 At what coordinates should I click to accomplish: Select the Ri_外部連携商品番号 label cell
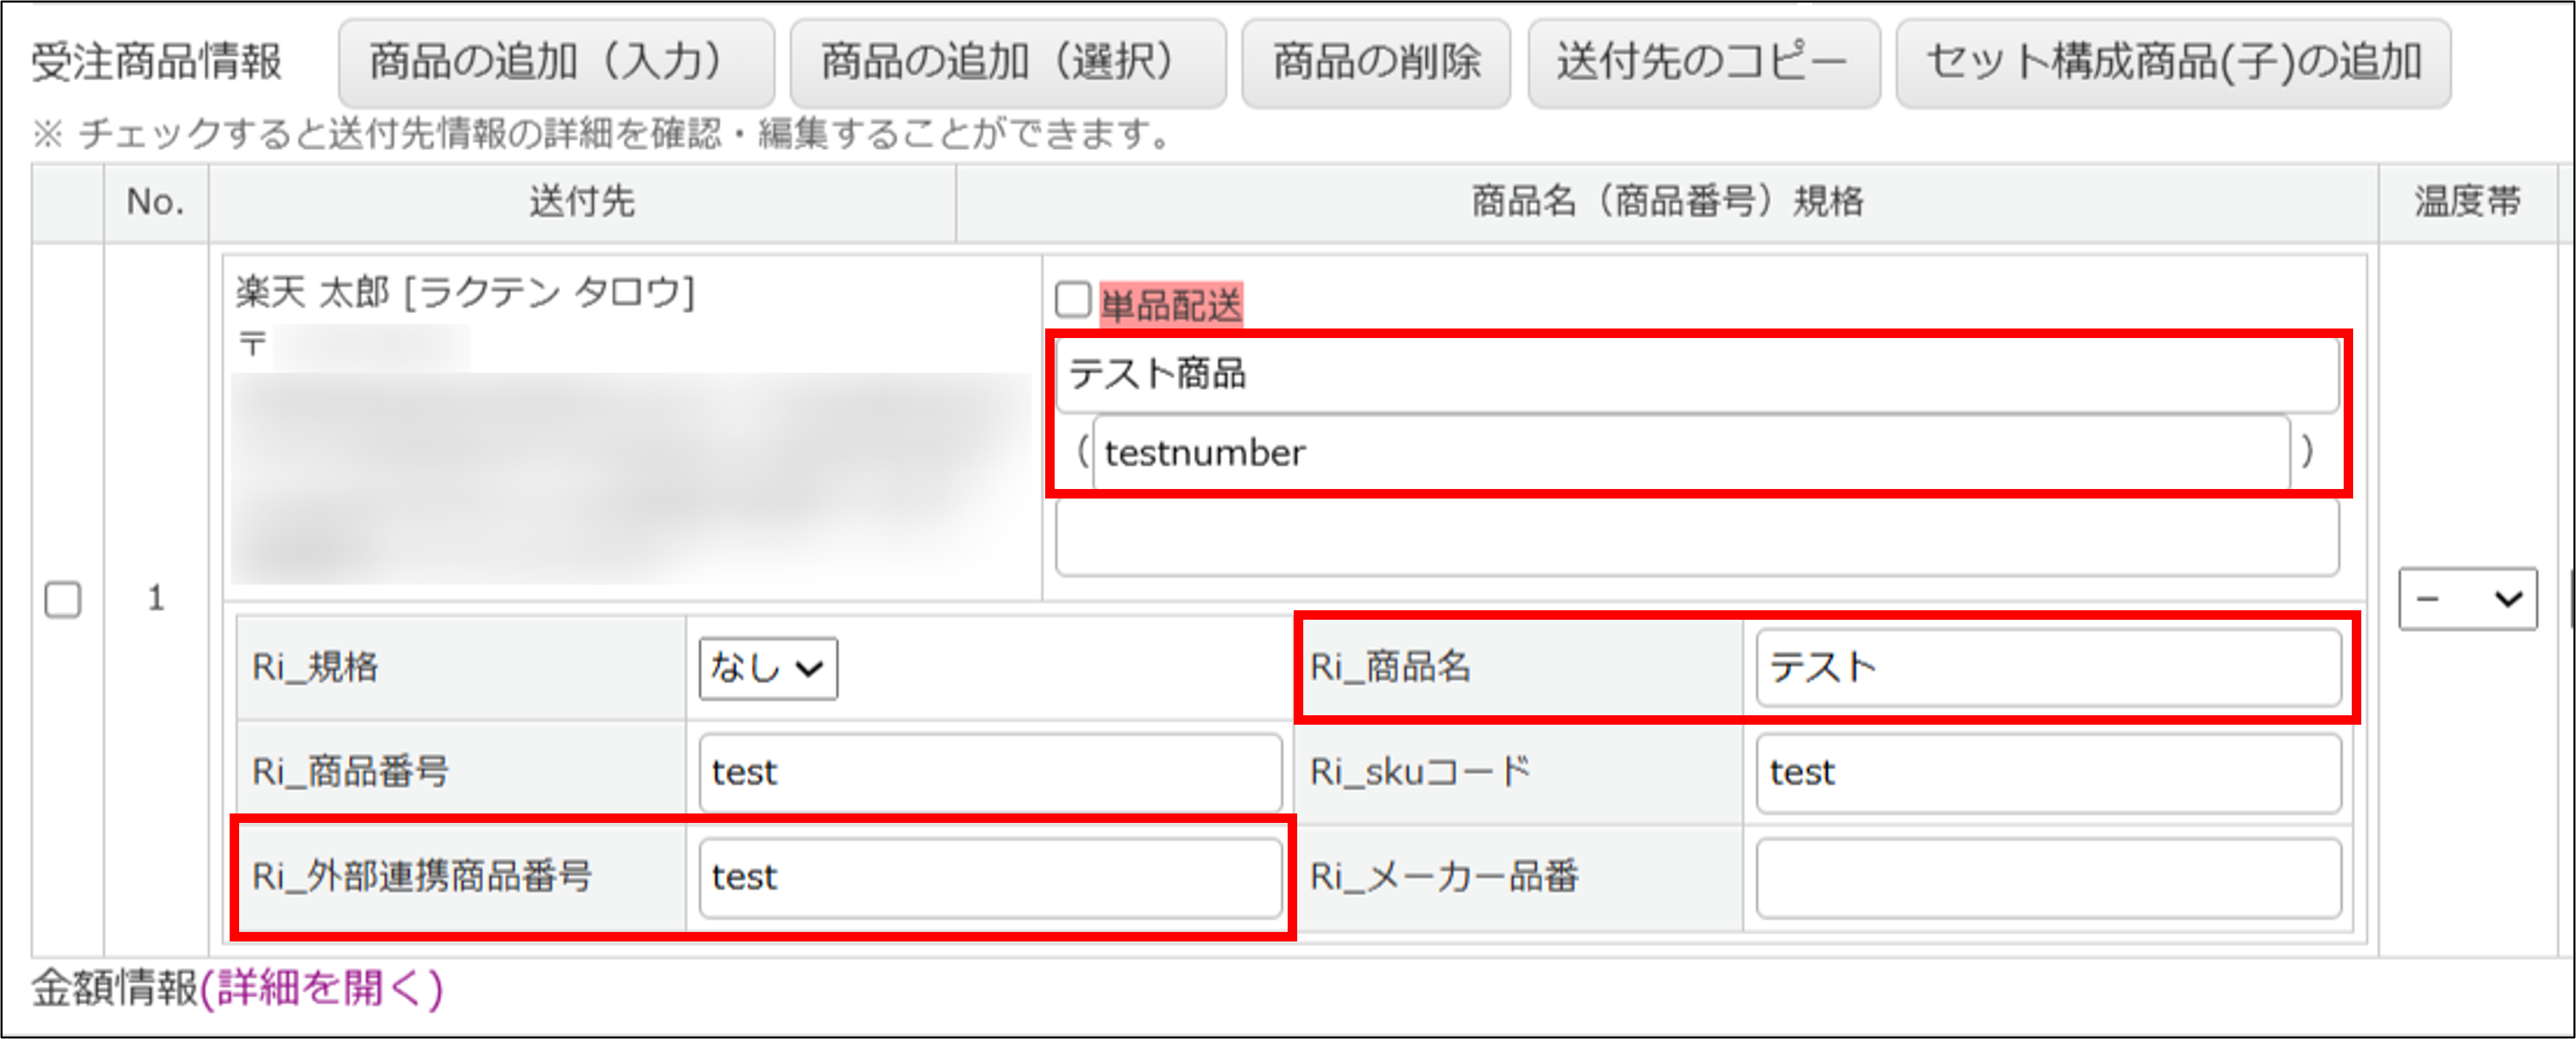[461, 878]
